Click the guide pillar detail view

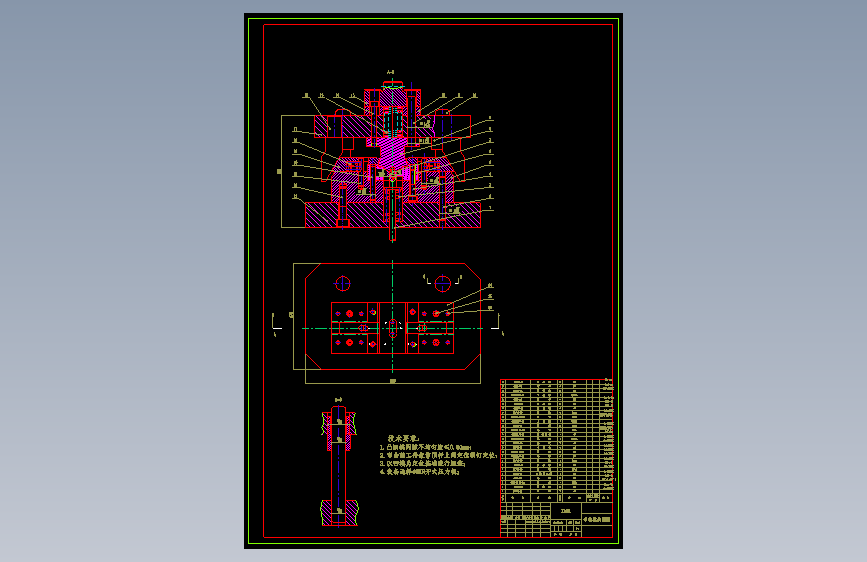click(339, 466)
